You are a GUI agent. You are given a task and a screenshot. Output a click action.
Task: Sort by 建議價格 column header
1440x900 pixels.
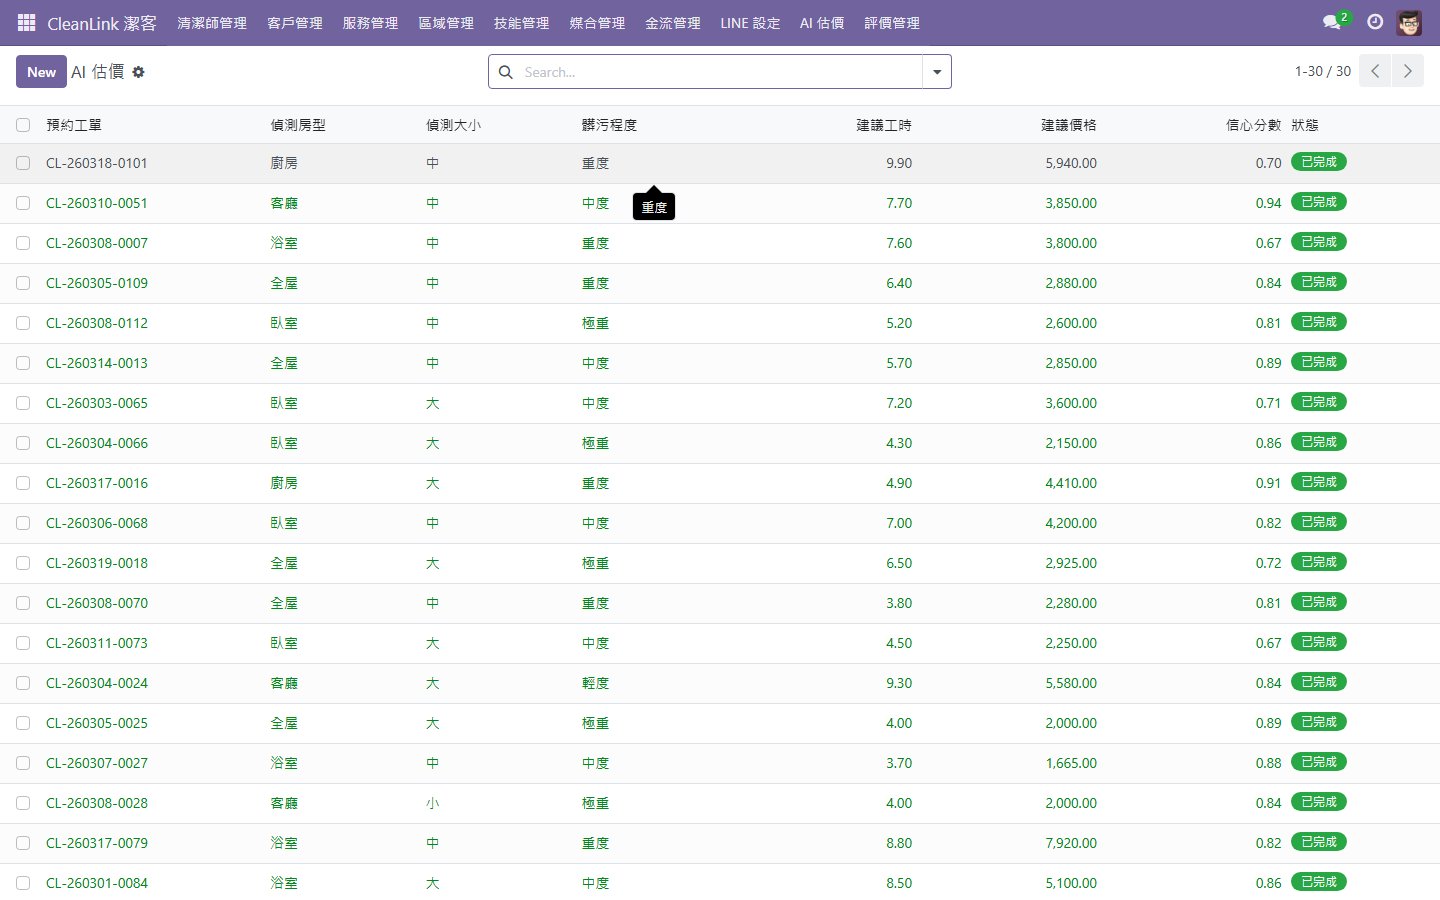(1068, 125)
